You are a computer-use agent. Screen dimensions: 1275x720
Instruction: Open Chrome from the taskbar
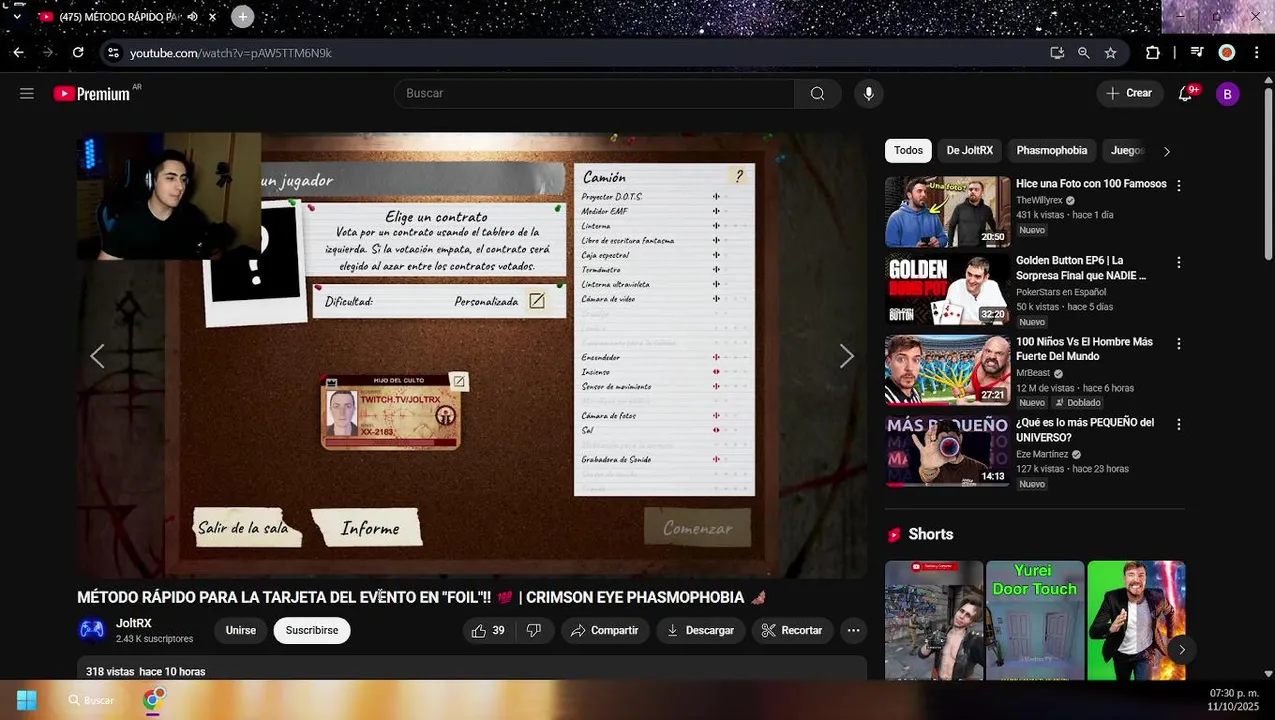[153, 699]
